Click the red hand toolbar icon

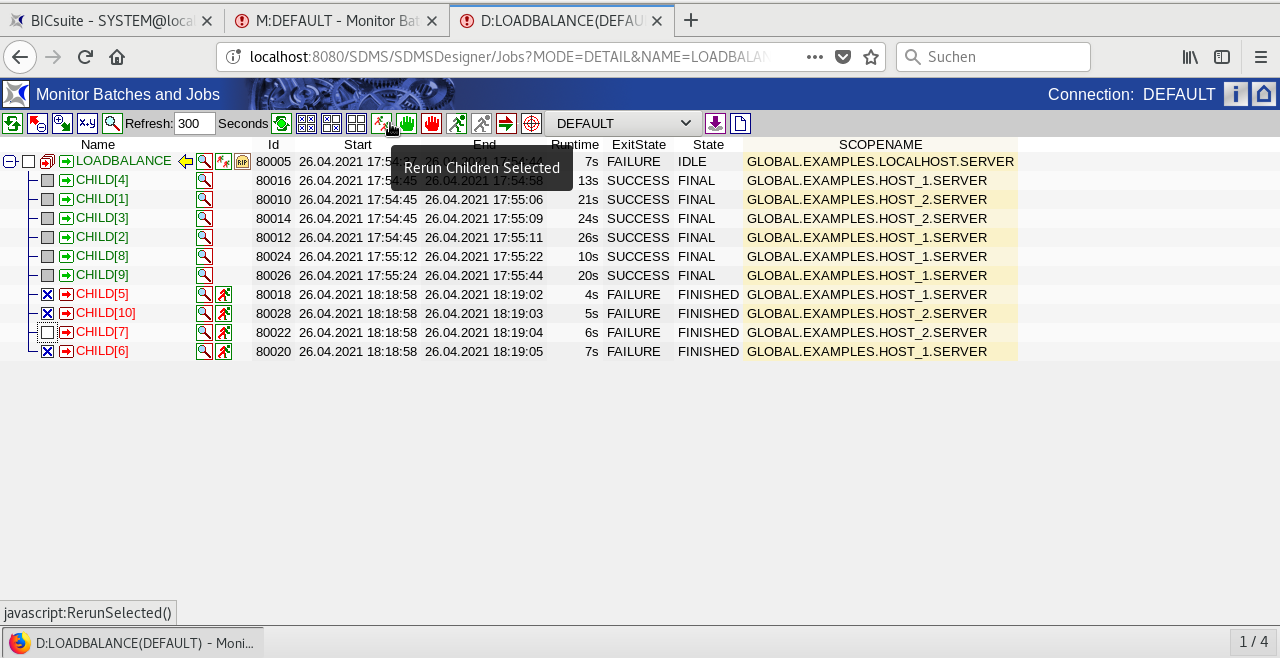click(431, 123)
